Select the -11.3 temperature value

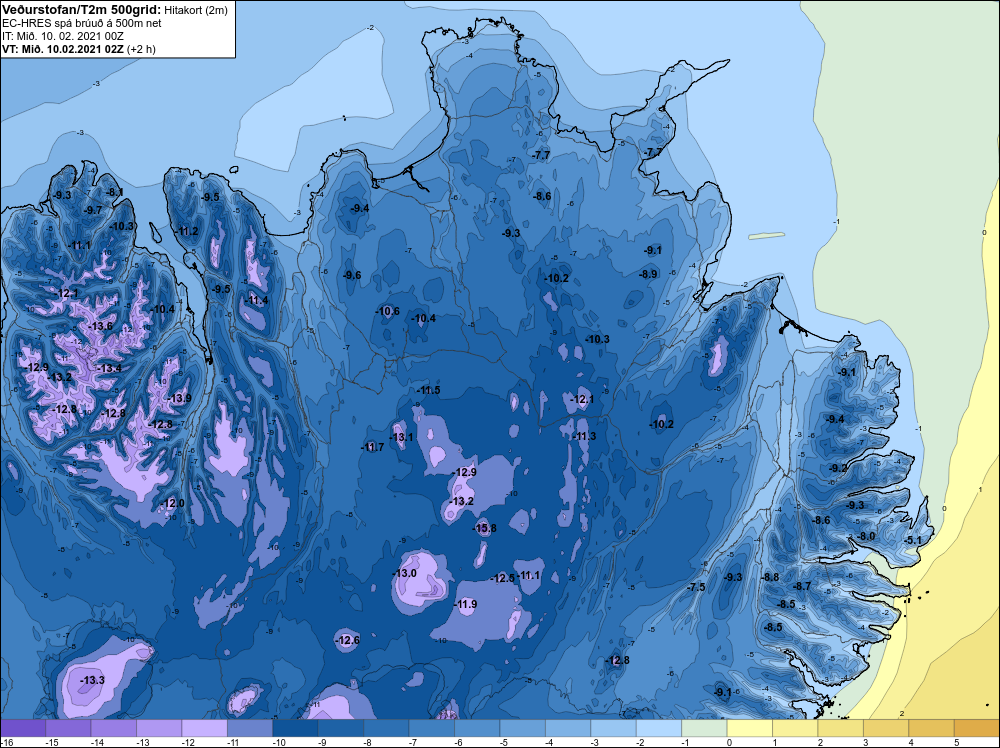click(x=584, y=436)
